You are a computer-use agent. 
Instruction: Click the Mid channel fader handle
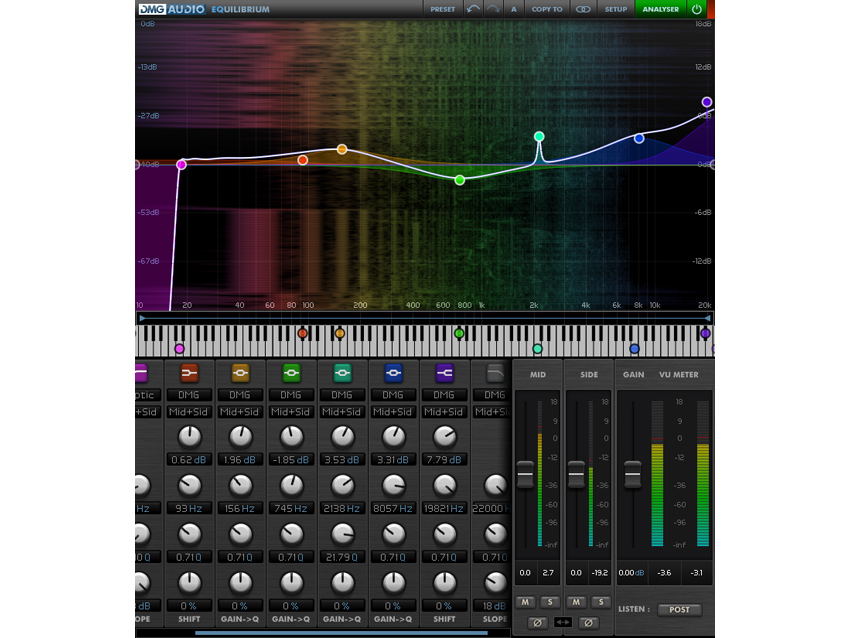(525, 474)
